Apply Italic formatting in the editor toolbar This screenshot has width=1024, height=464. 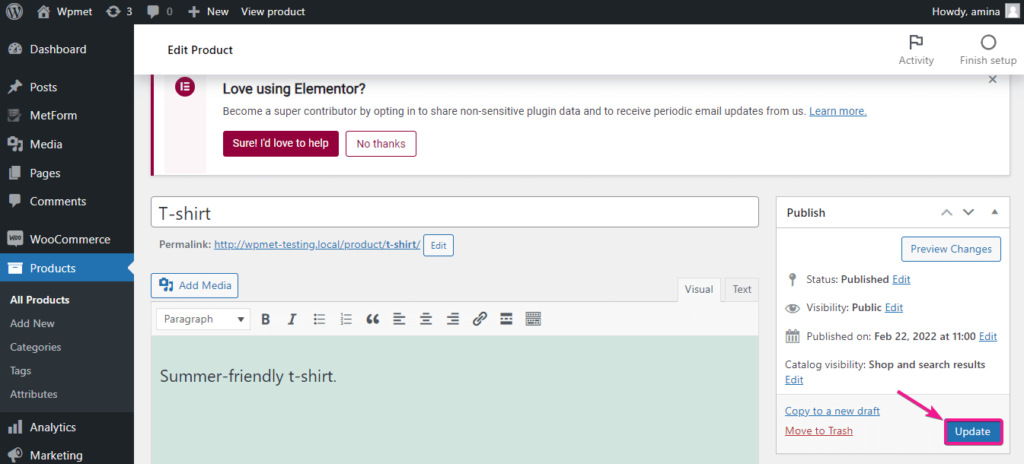[x=292, y=319]
